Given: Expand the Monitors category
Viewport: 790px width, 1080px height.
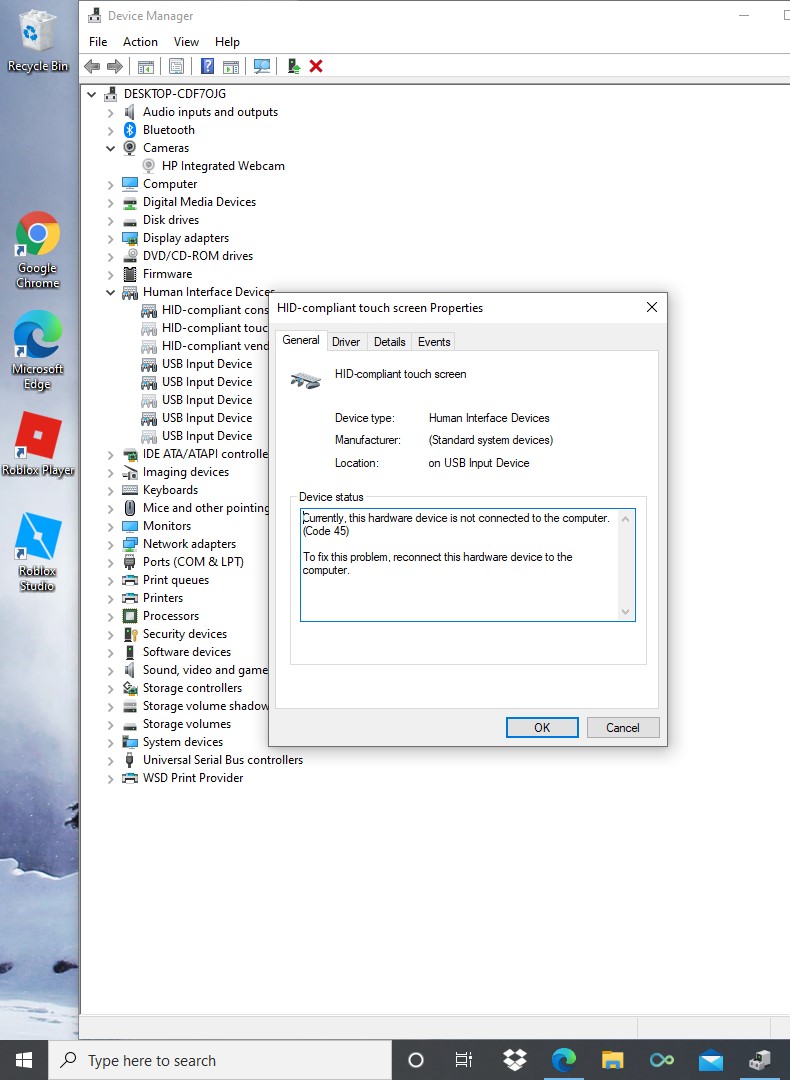Looking at the screenshot, I should pos(110,526).
